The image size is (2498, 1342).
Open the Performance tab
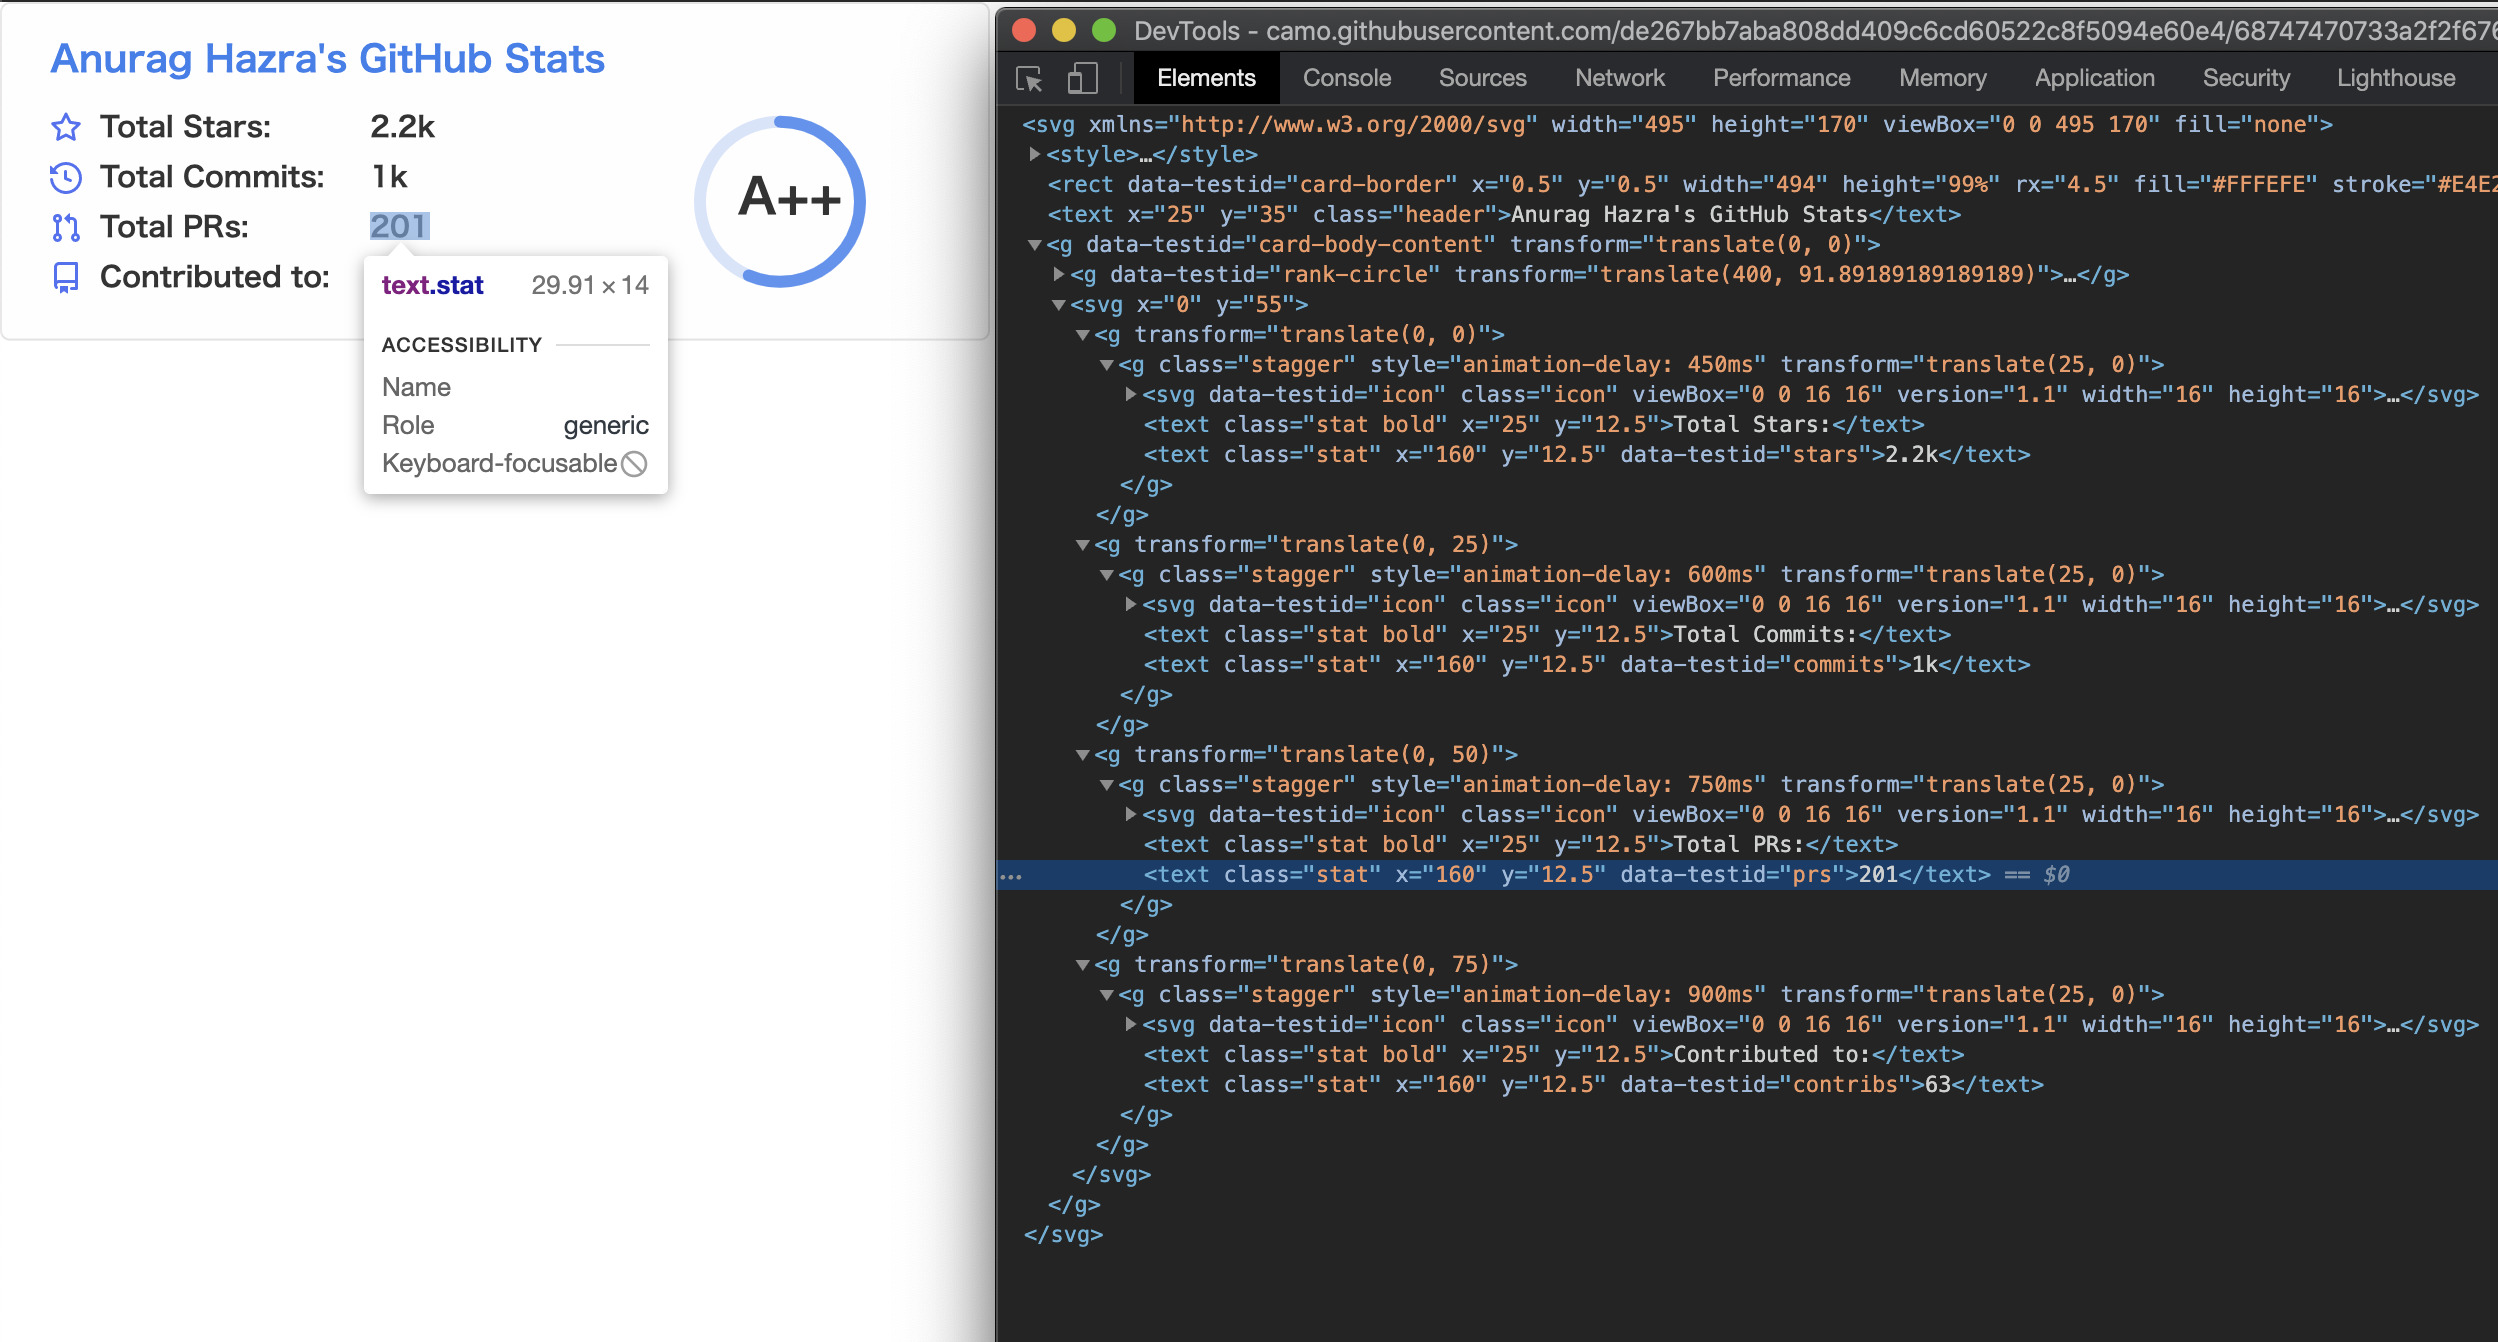click(x=1781, y=78)
